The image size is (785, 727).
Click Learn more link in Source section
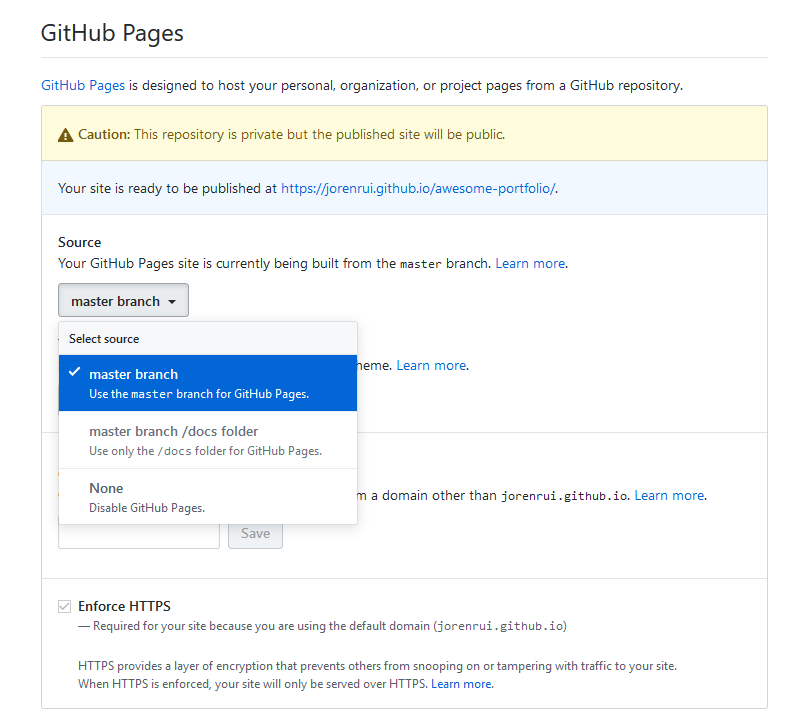click(x=530, y=264)
